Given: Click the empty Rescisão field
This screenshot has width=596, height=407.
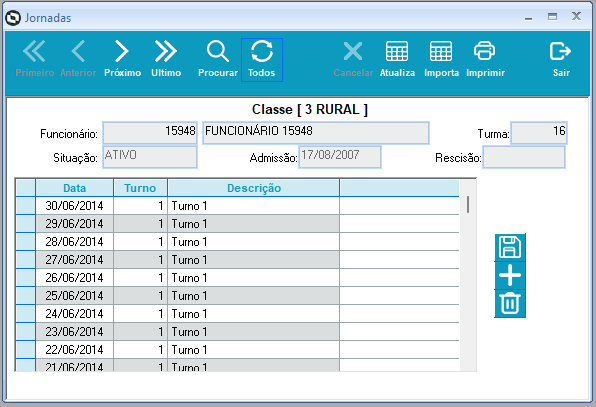Looking at the screenshot, I should pyautogui.click(x=524, y=157).
